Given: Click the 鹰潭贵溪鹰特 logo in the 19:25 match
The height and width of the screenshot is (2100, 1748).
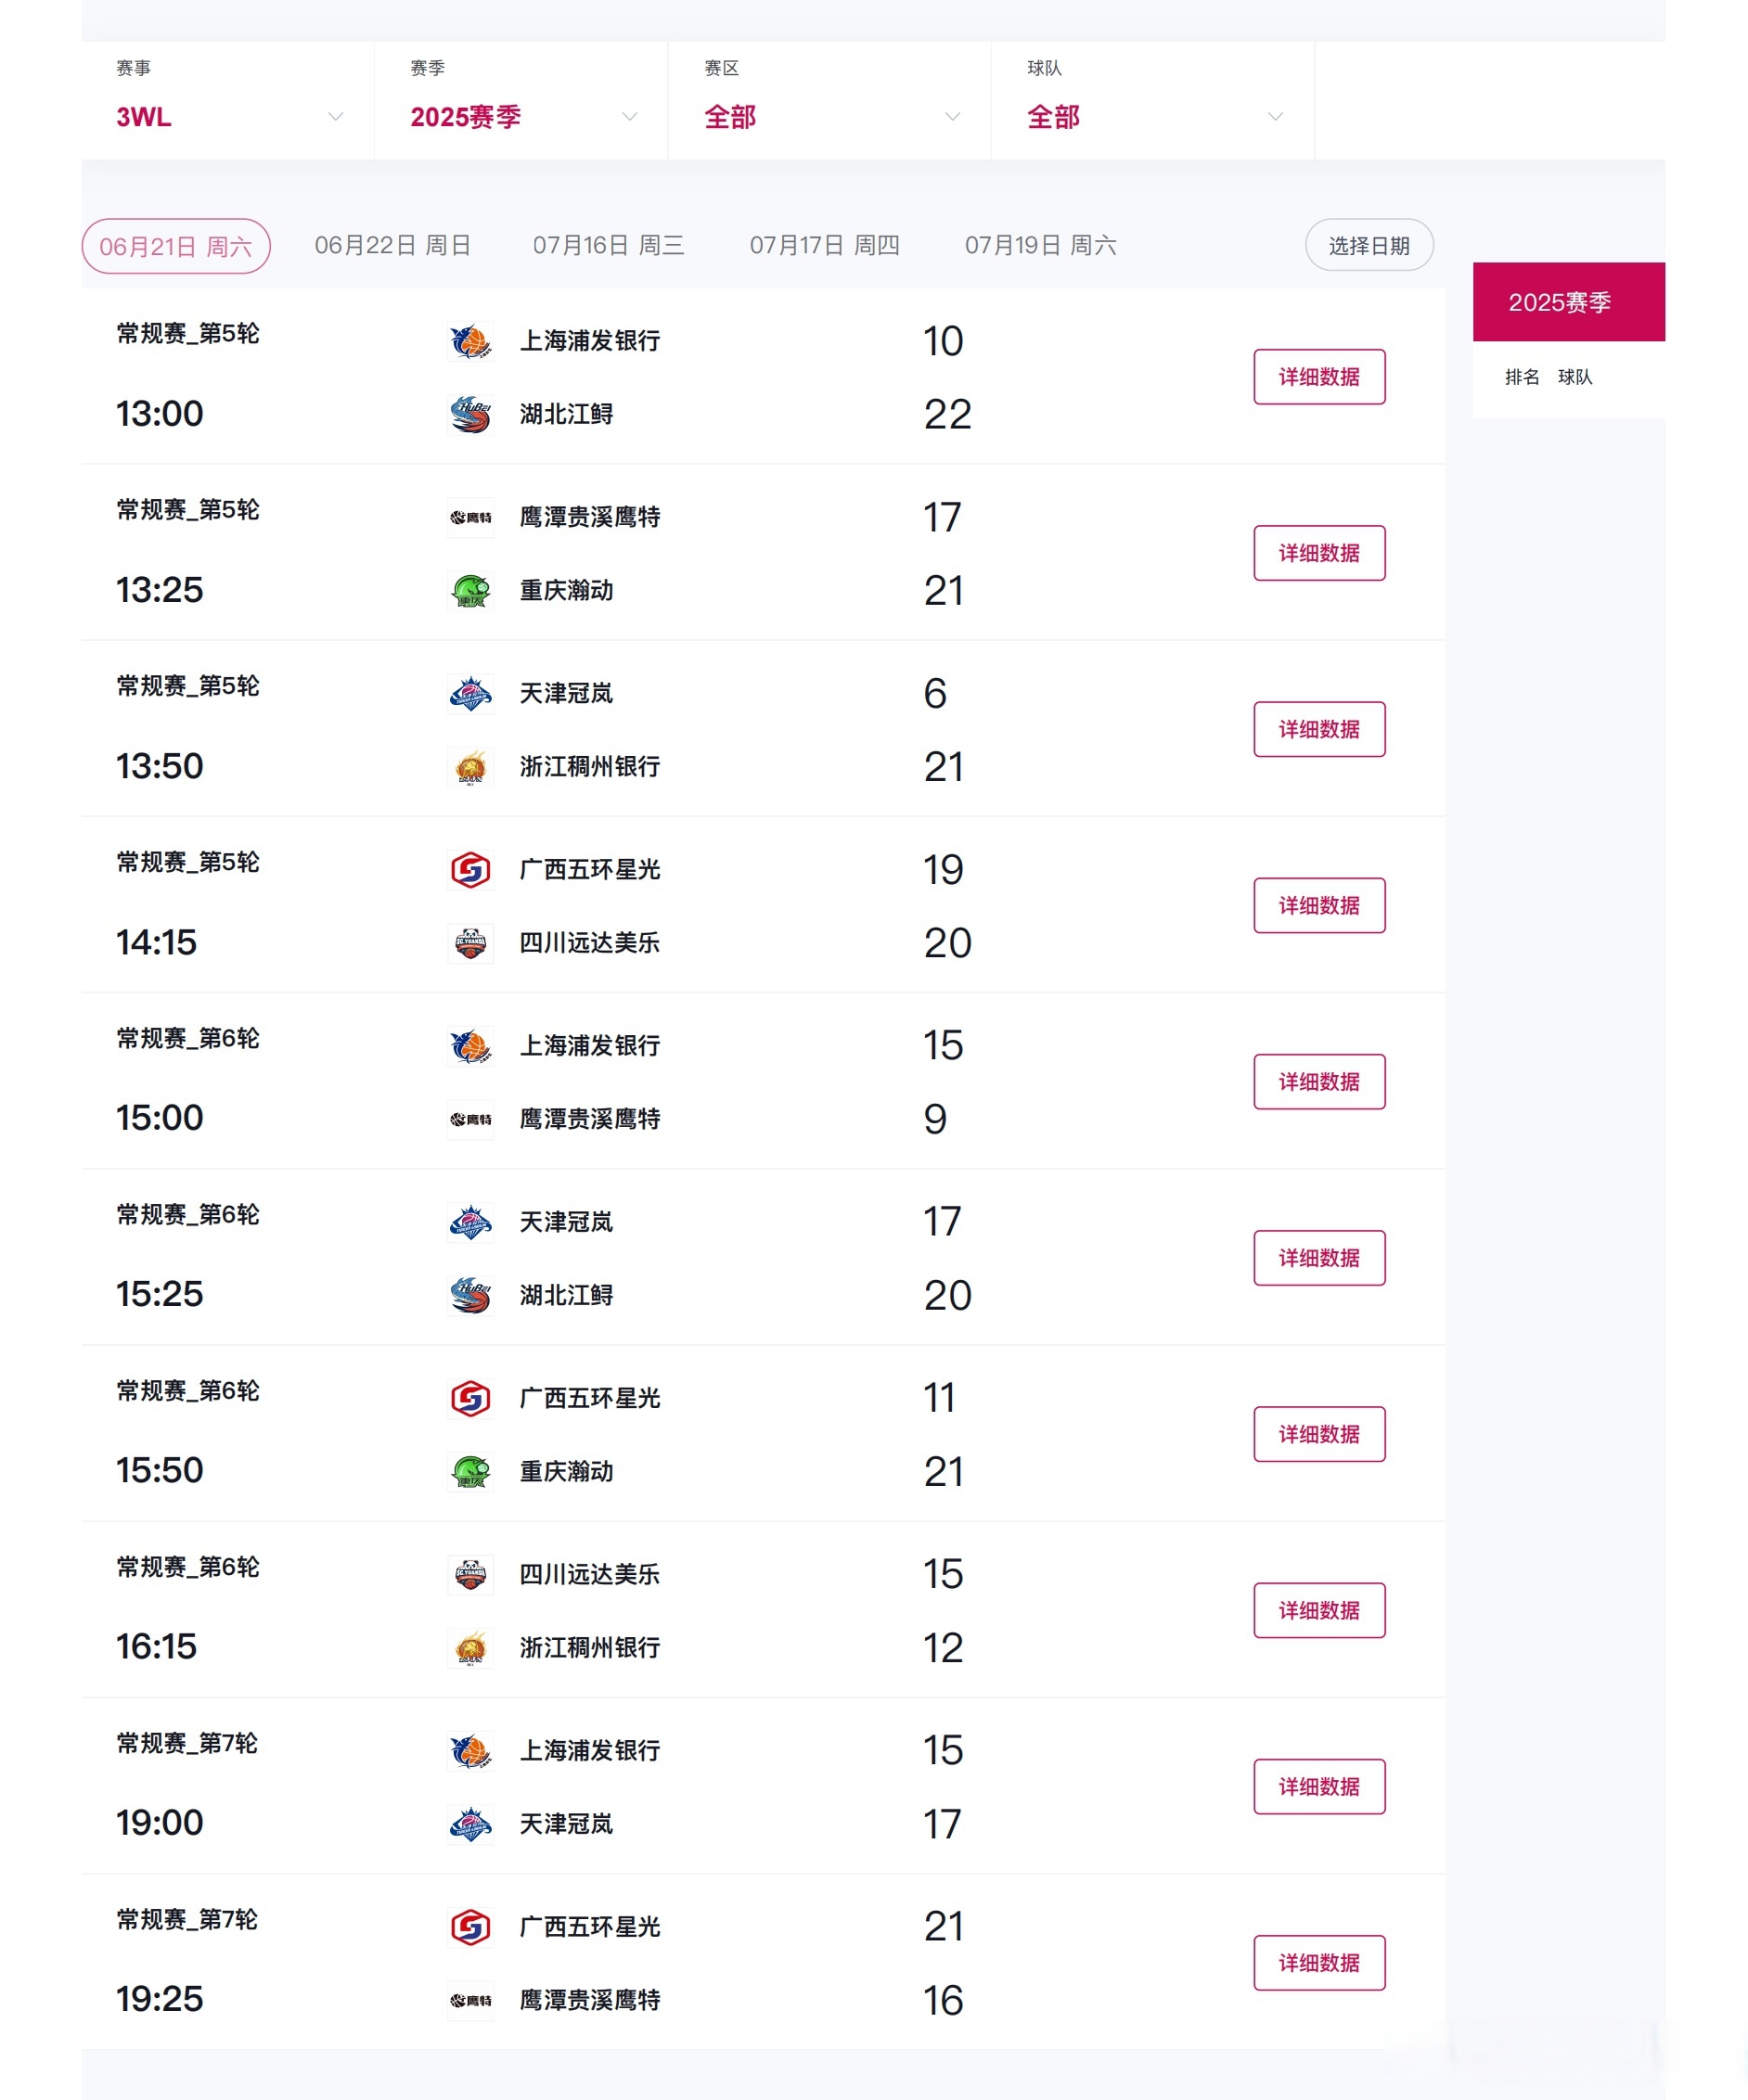Looking at the screenshot, I should click(x=470, y=2001).
